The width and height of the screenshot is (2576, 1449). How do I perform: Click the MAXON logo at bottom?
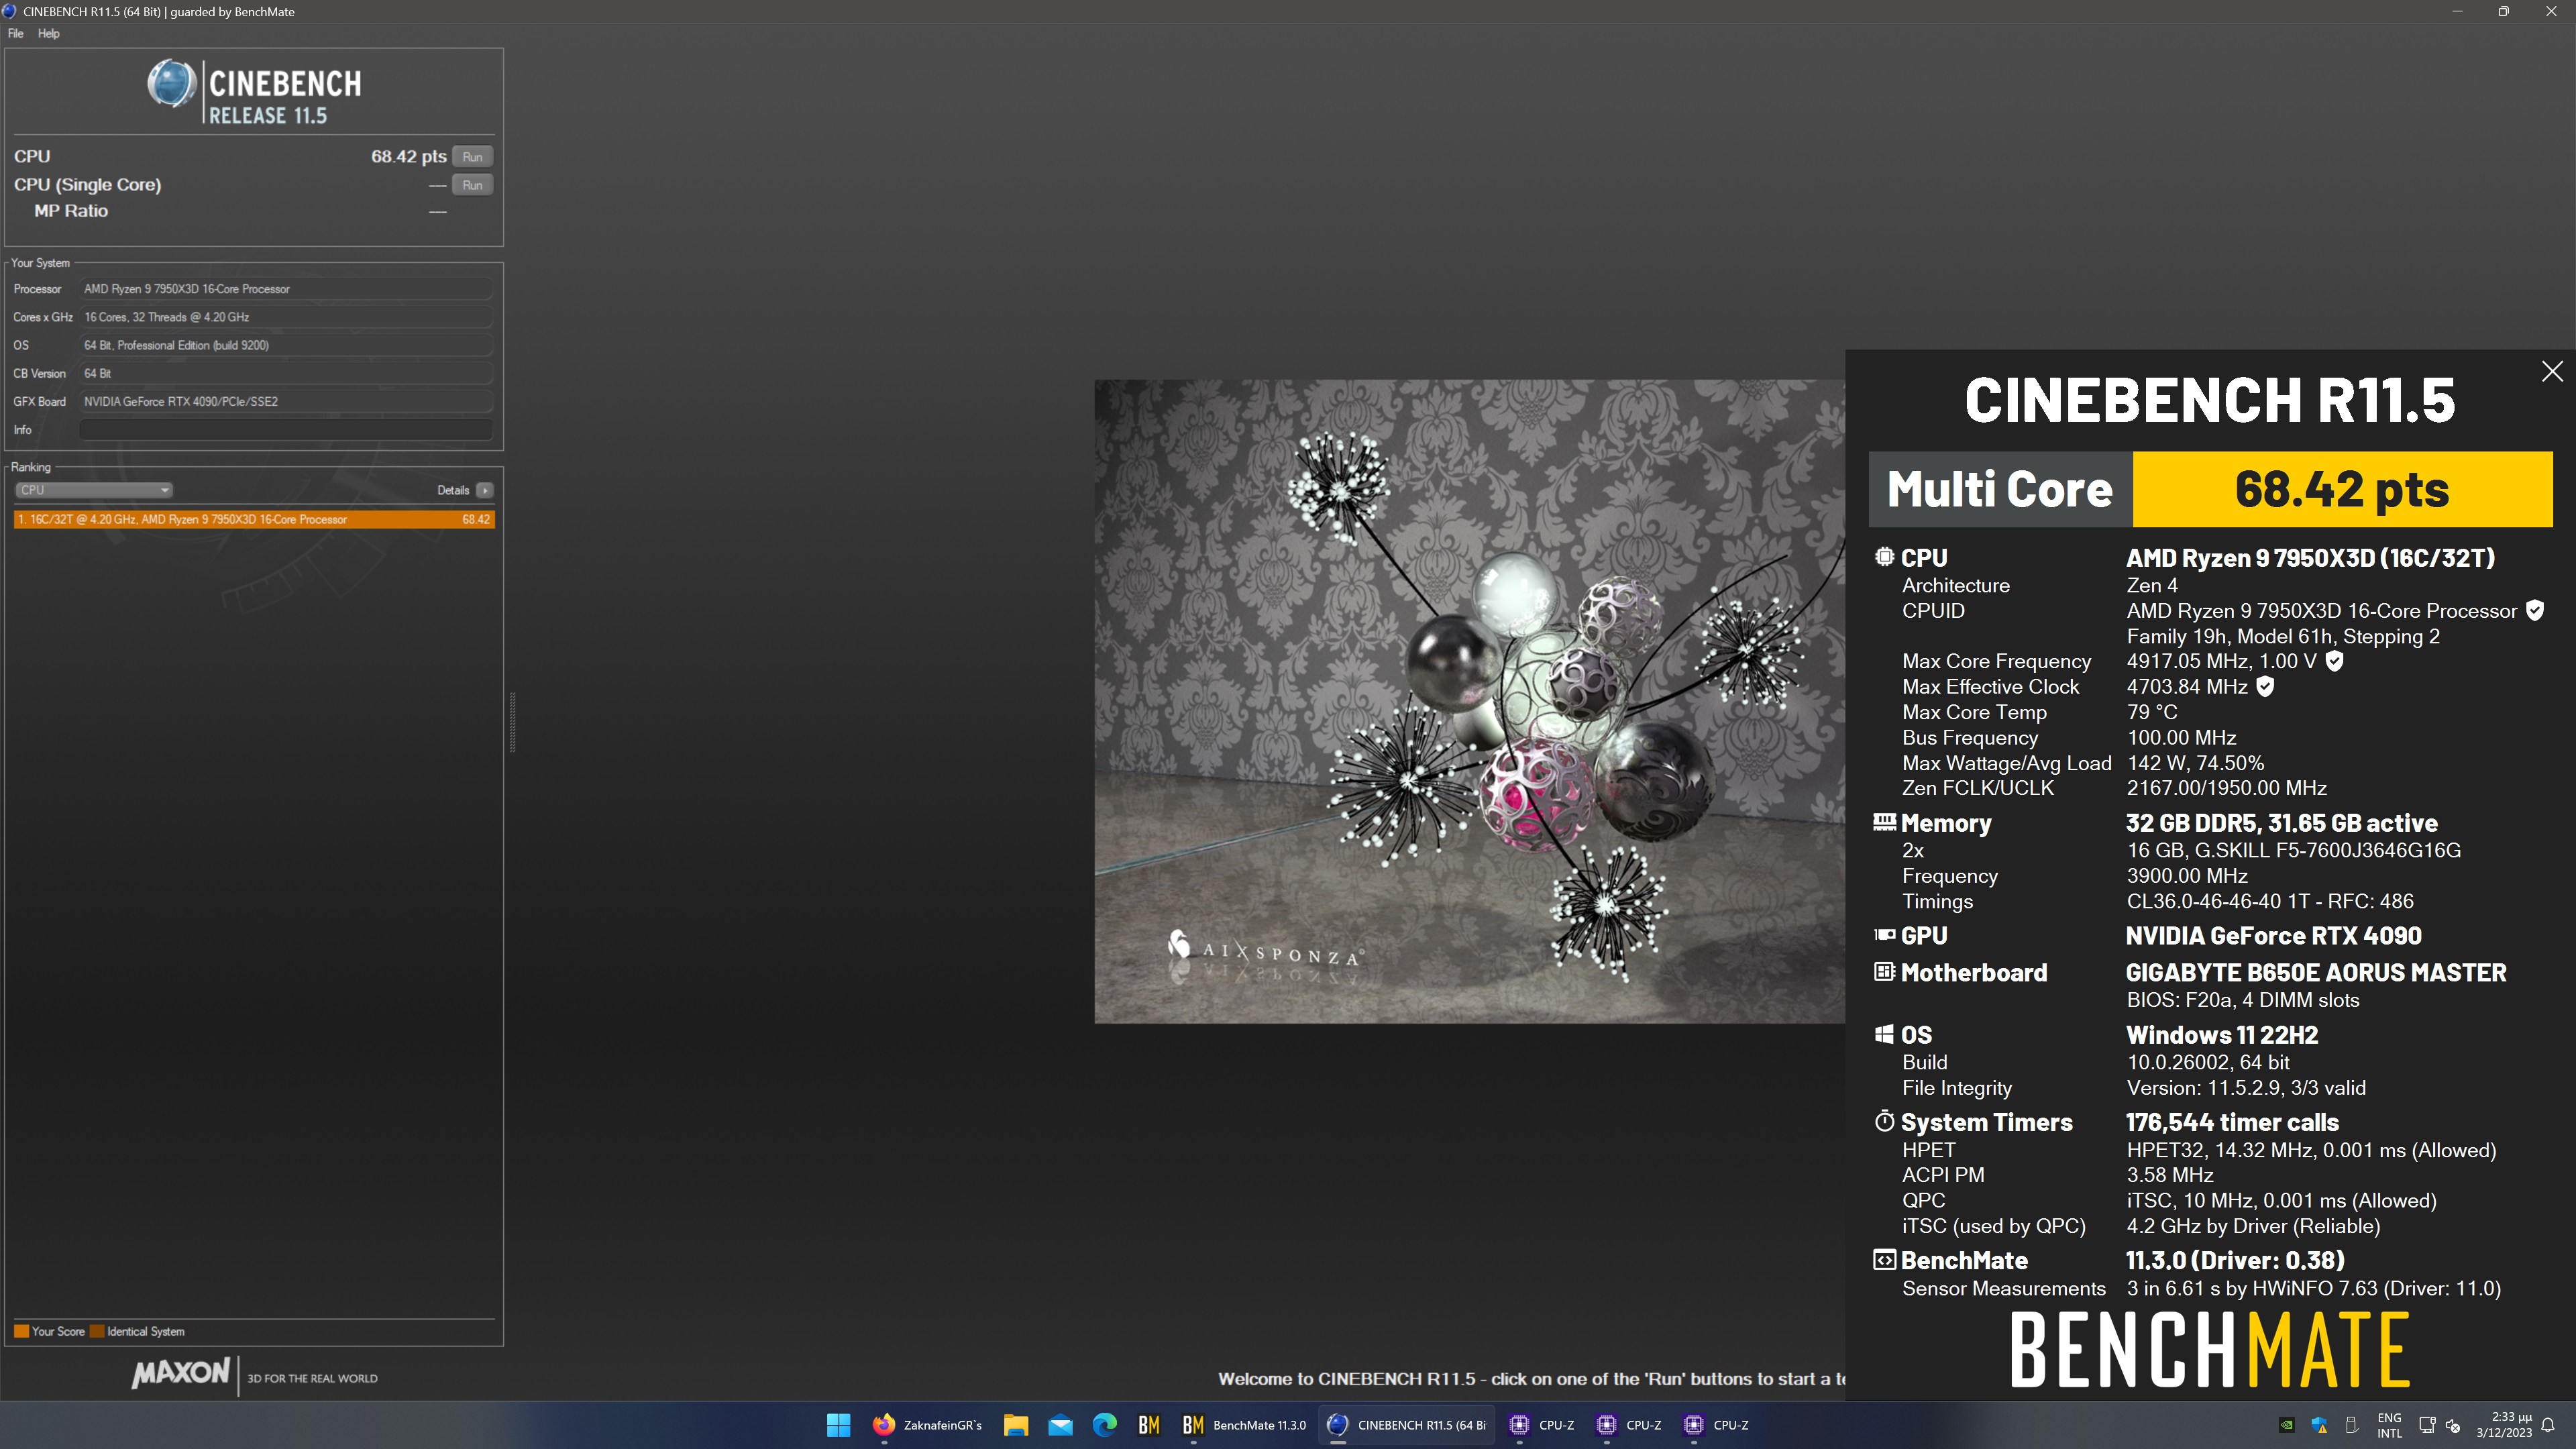tap(181, 1373)
